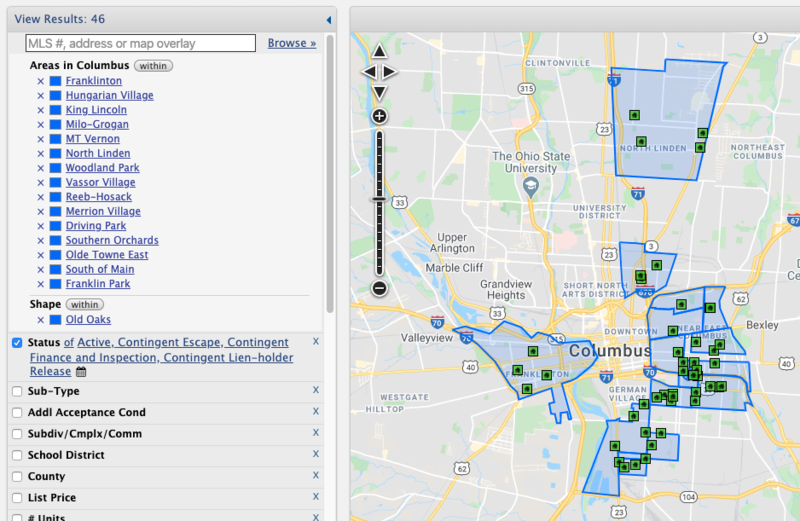This screenshot has width=800, height=521.
Task: Click the MLS #, address search field
Action: point(140,44)
